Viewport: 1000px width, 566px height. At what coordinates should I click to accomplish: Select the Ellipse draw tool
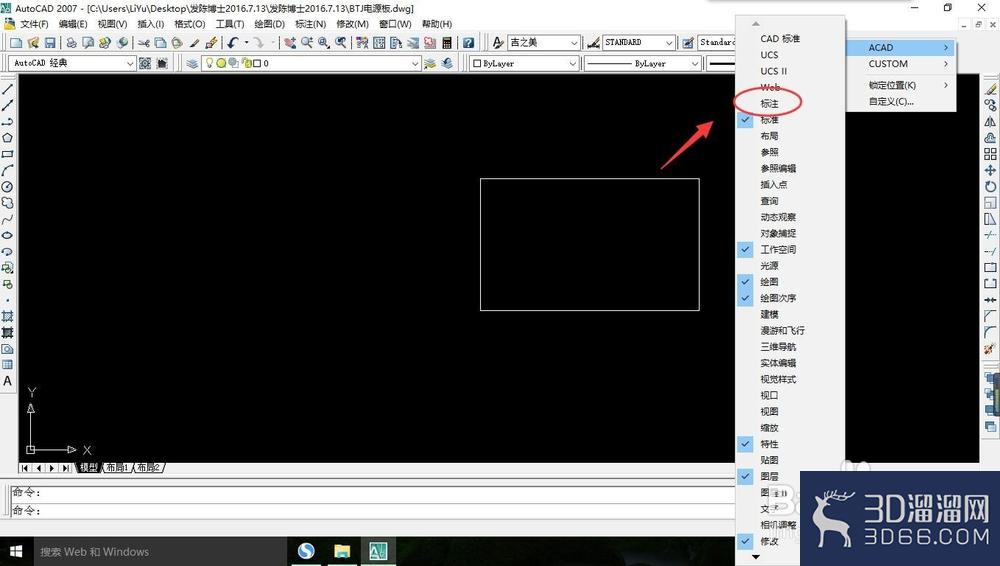click(x=8, y=235)
